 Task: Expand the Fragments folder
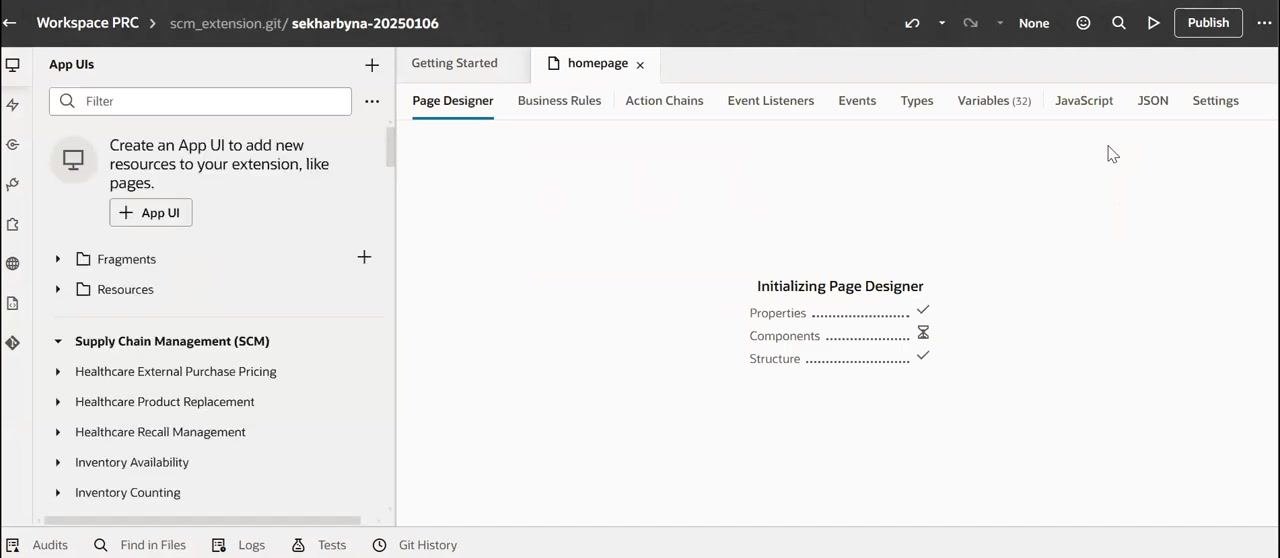pyautogui.click(x=58, y=259)
